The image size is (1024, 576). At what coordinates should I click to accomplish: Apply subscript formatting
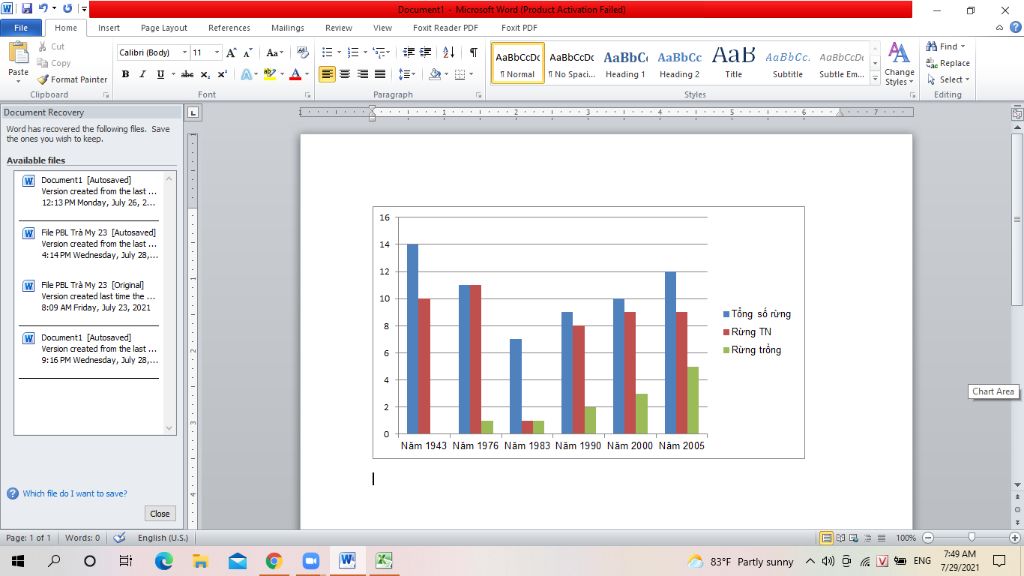[205, 74]
